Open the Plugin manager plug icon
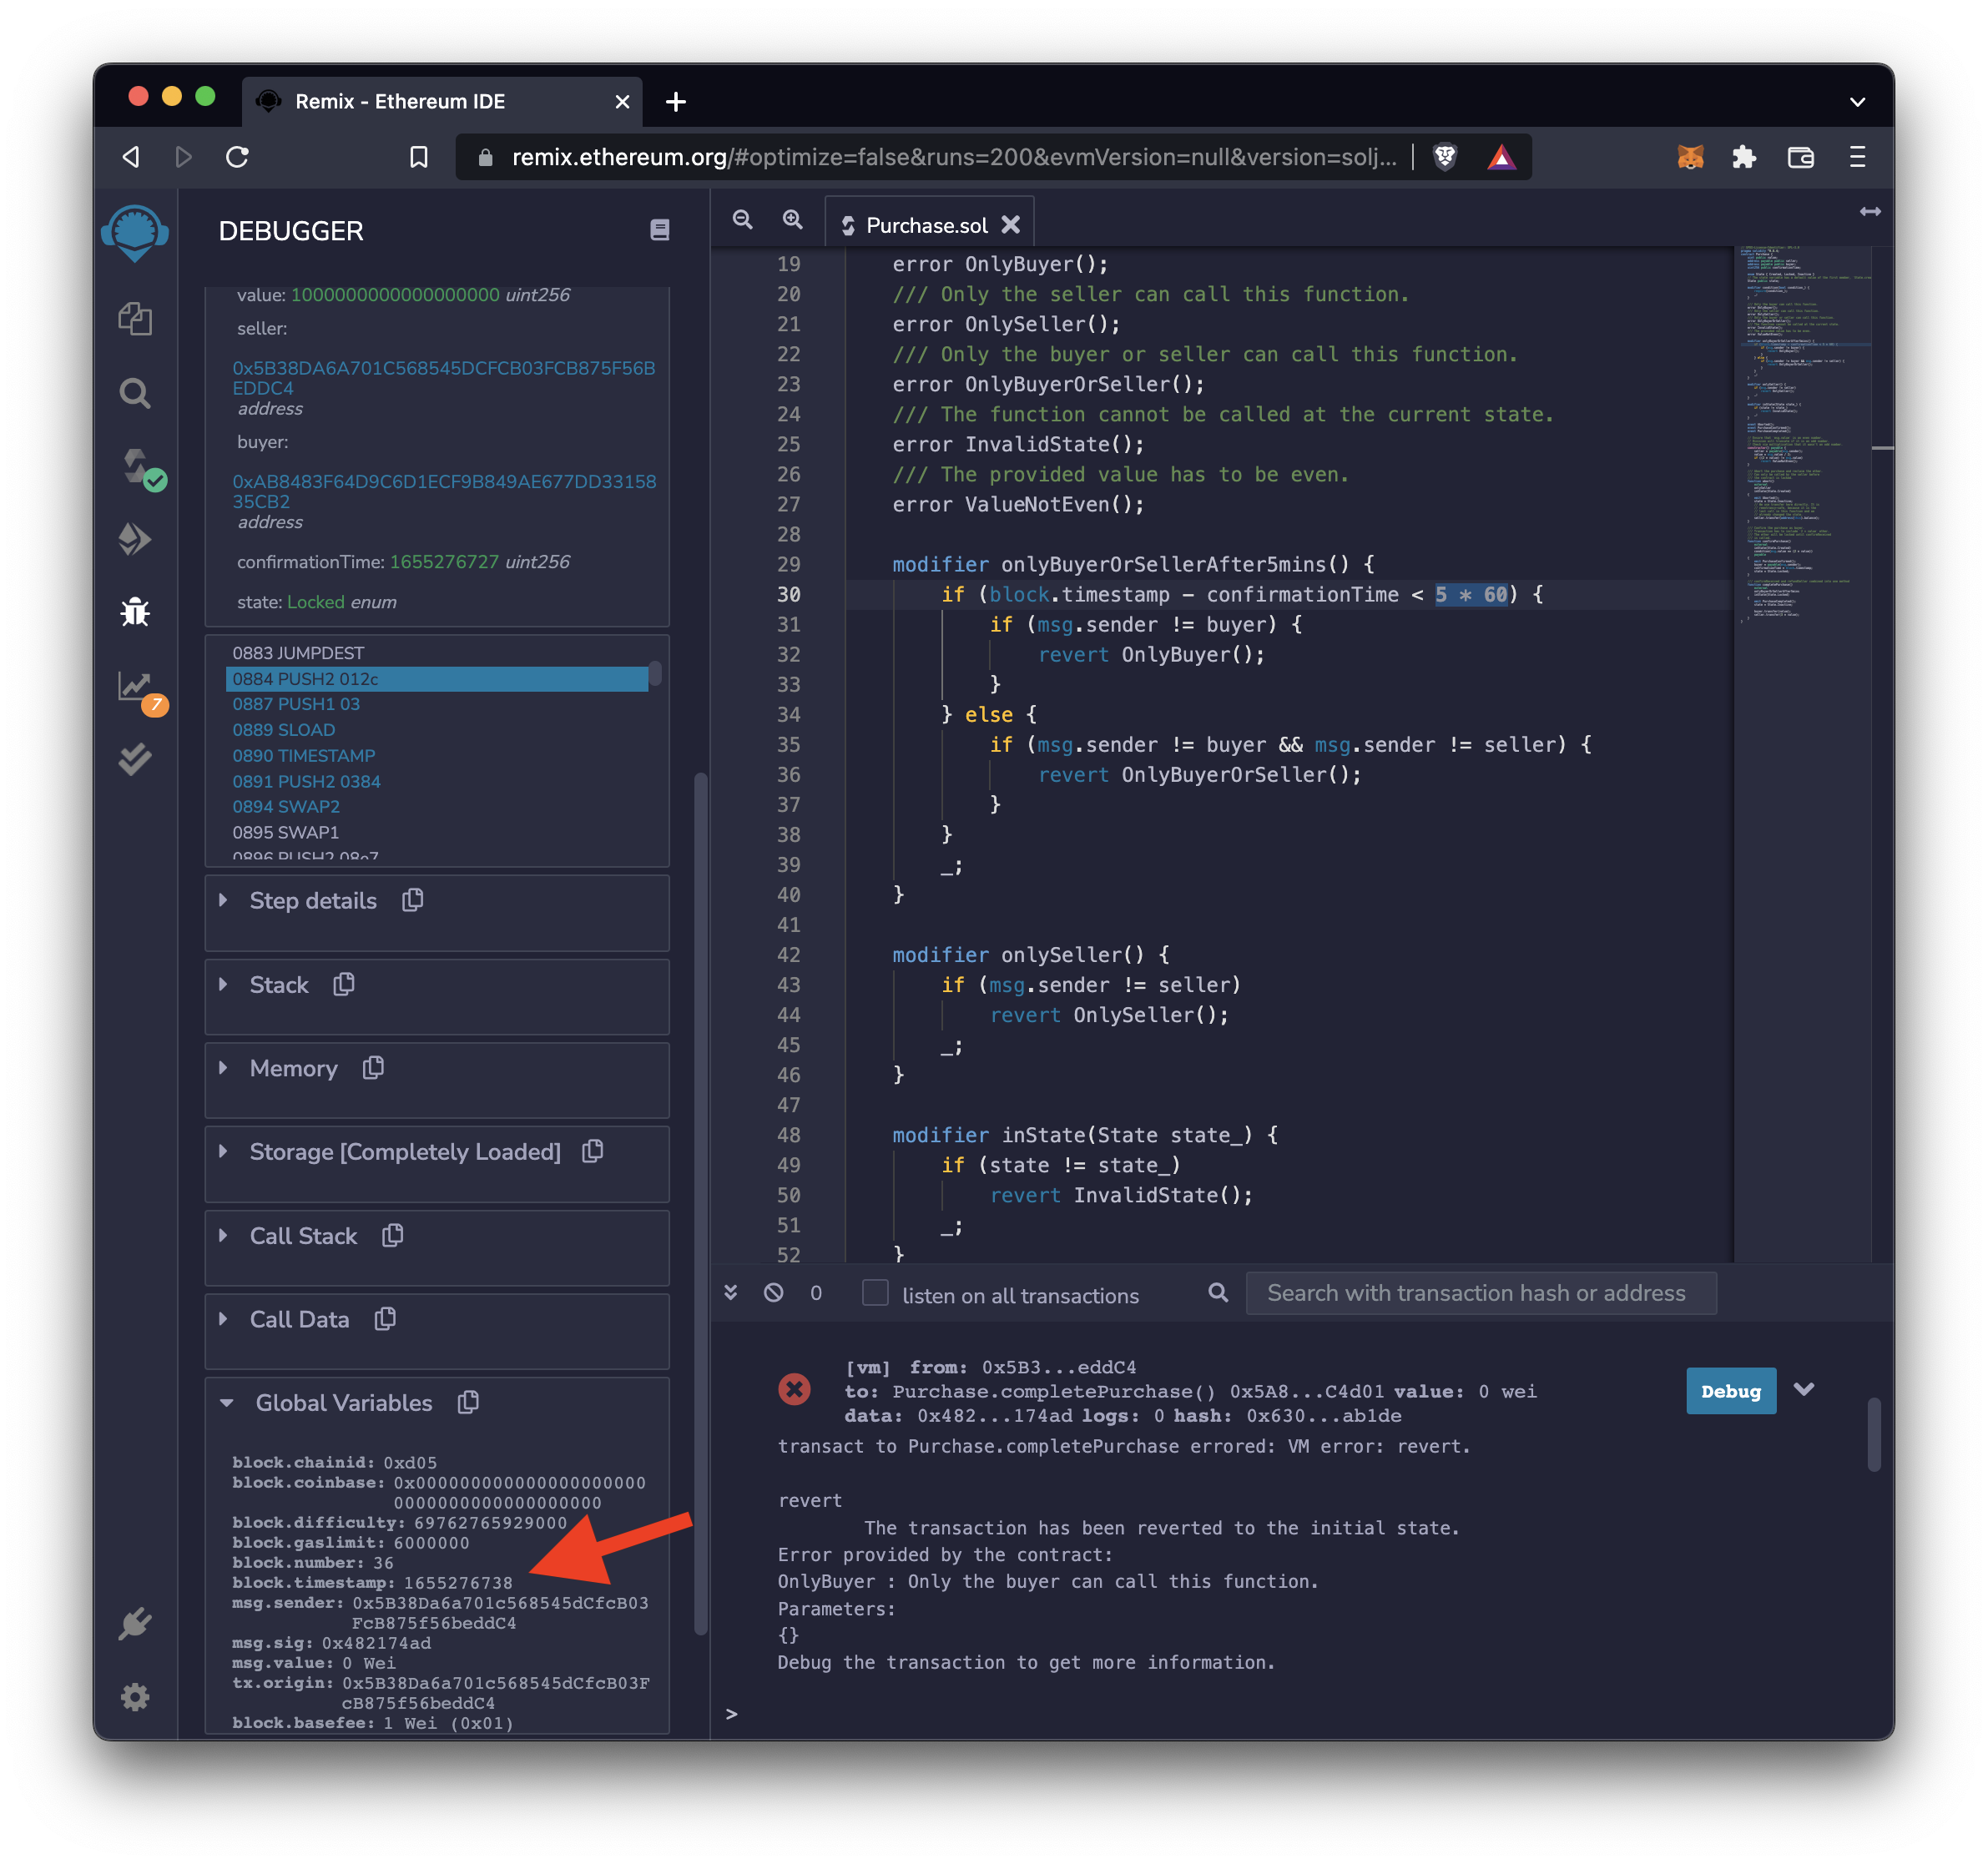This screenshot has width=1988, height=1864. (x=135, y=1623)
